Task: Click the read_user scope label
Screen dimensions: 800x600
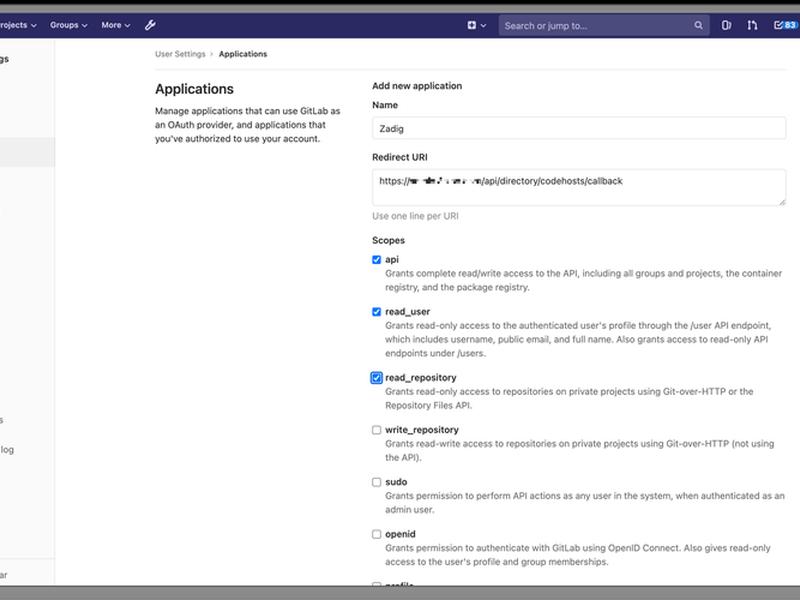Action: pos(408,312)
